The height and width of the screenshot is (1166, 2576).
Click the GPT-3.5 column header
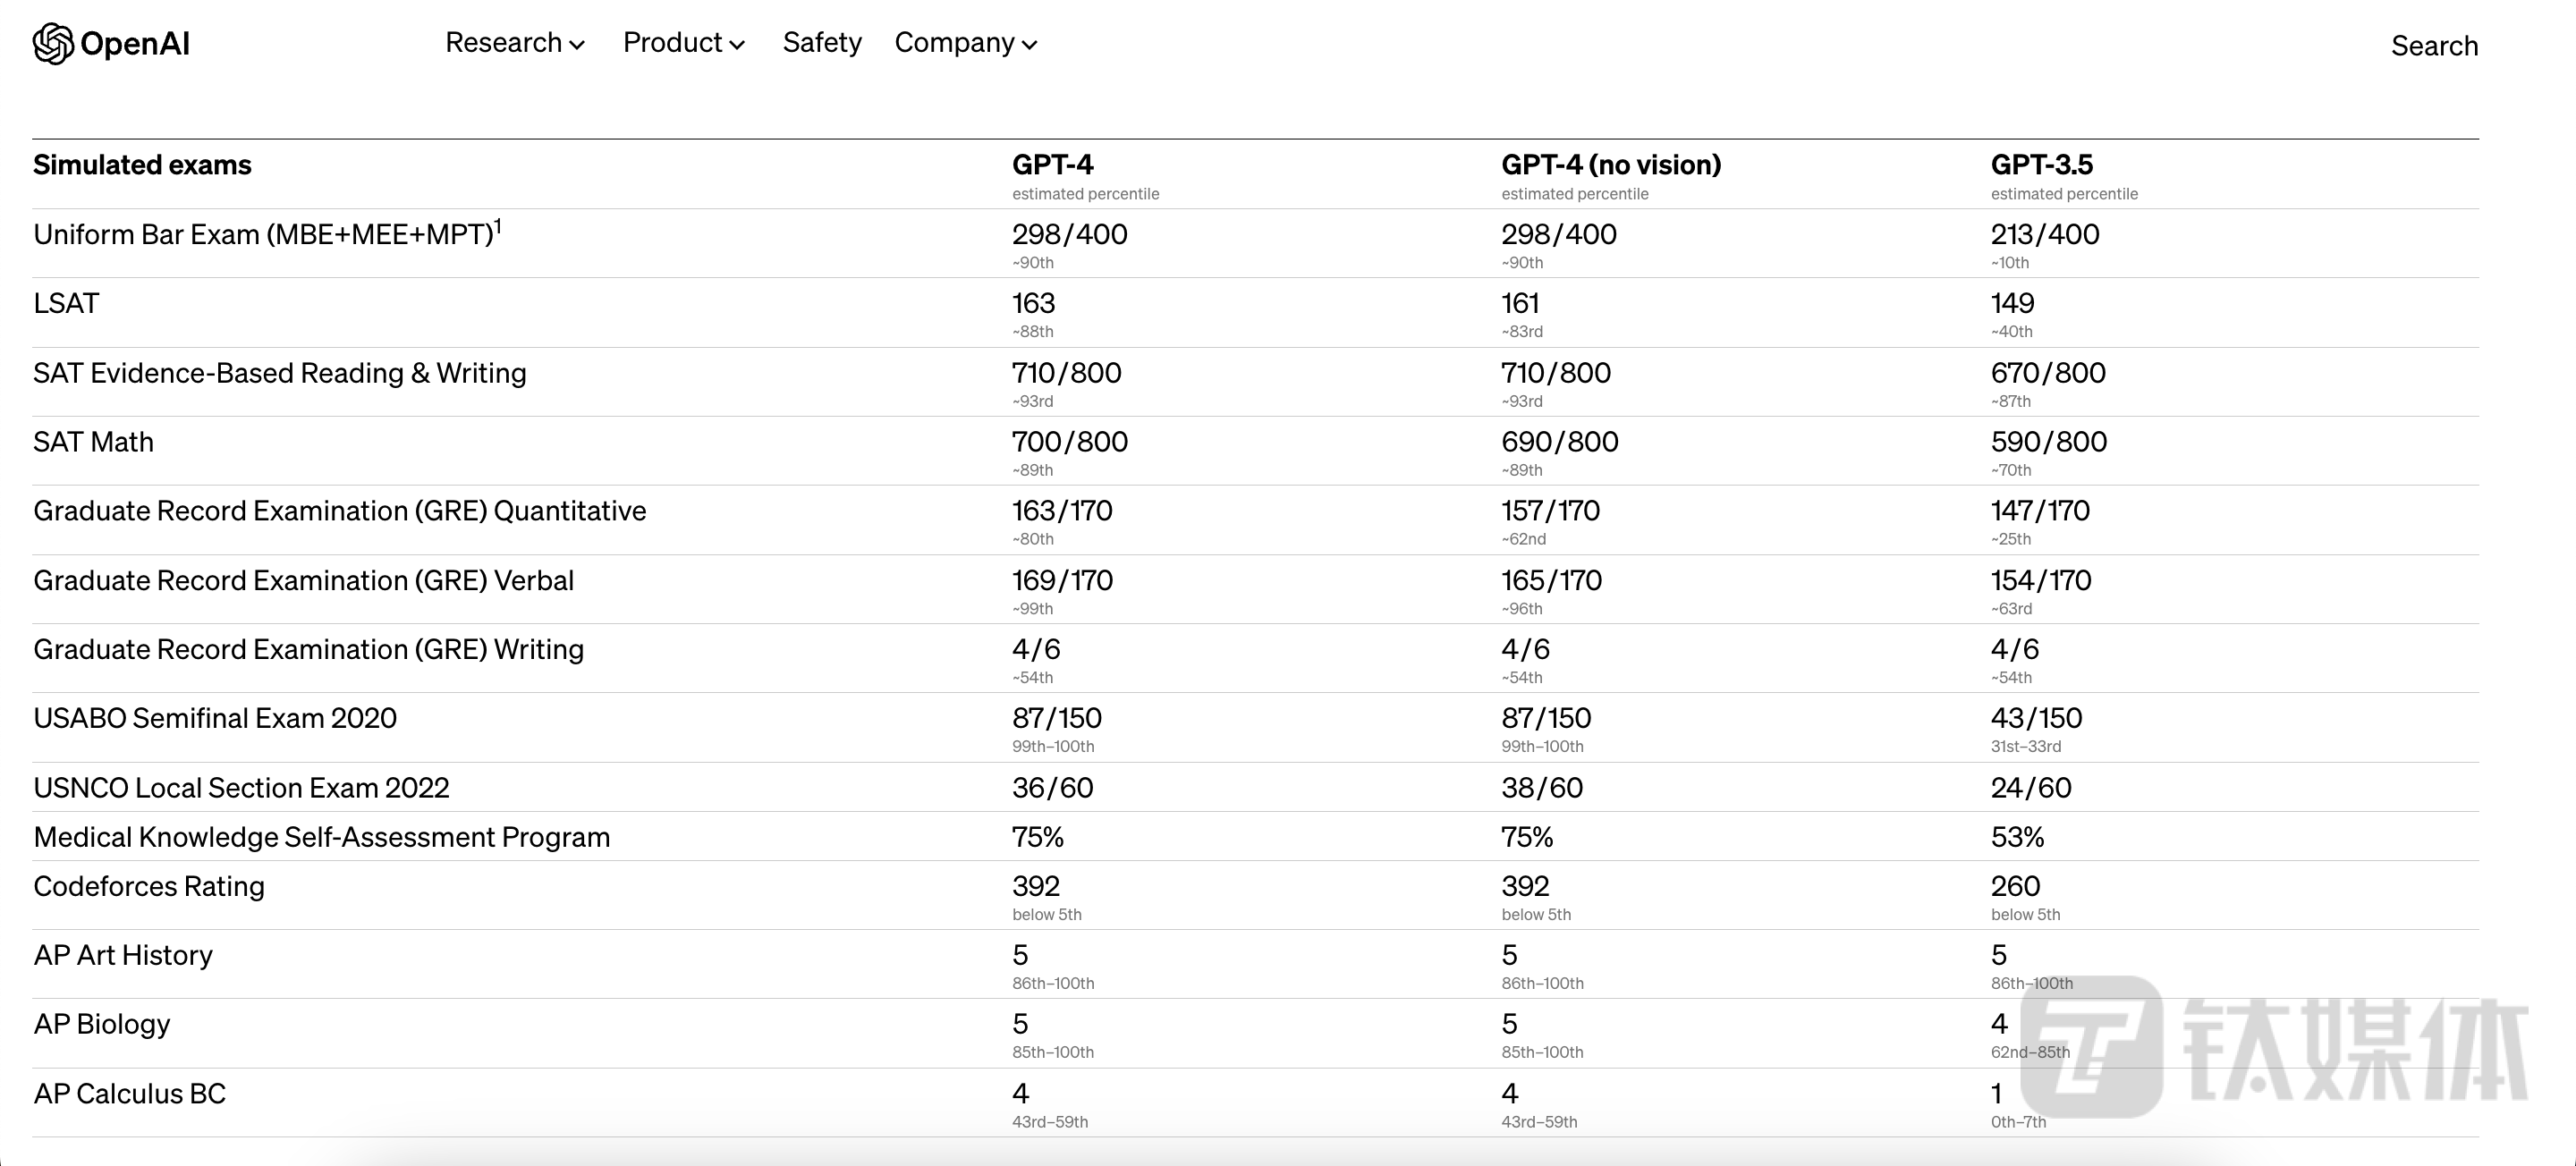click(x=2041, y=165)
